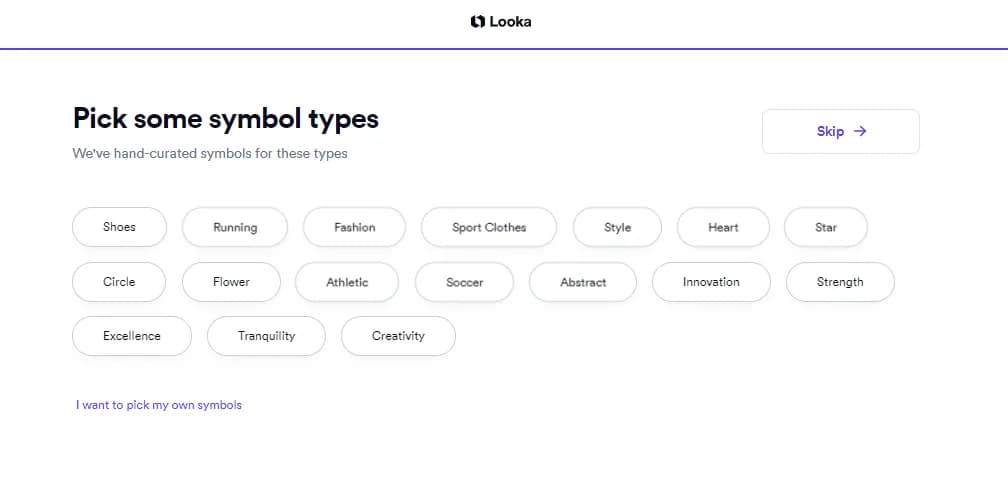
Task: Pick the Flower symbol chip
Action: [231, 282]
